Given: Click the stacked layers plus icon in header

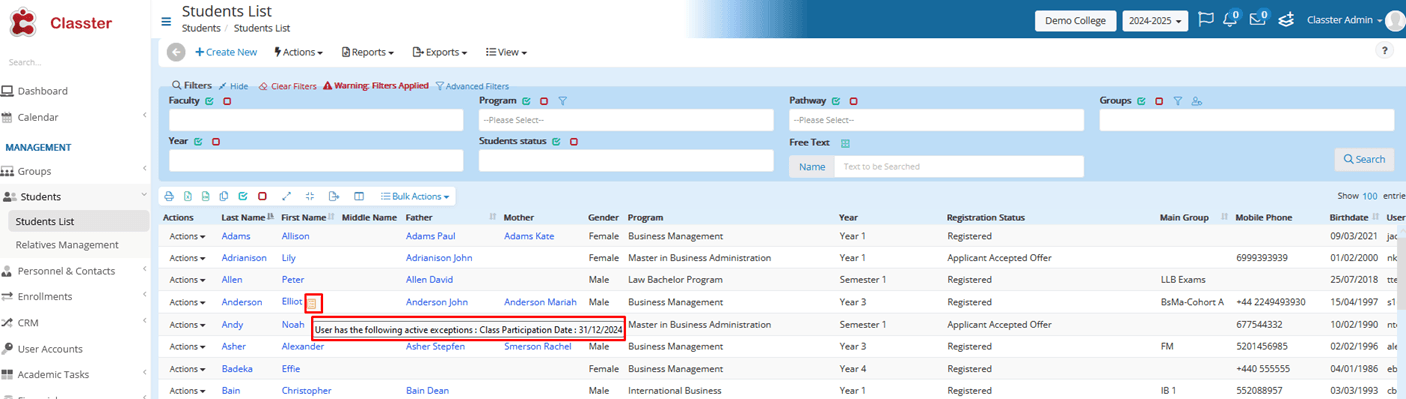Looking at the screenshot, I should tap(1286, 20).
